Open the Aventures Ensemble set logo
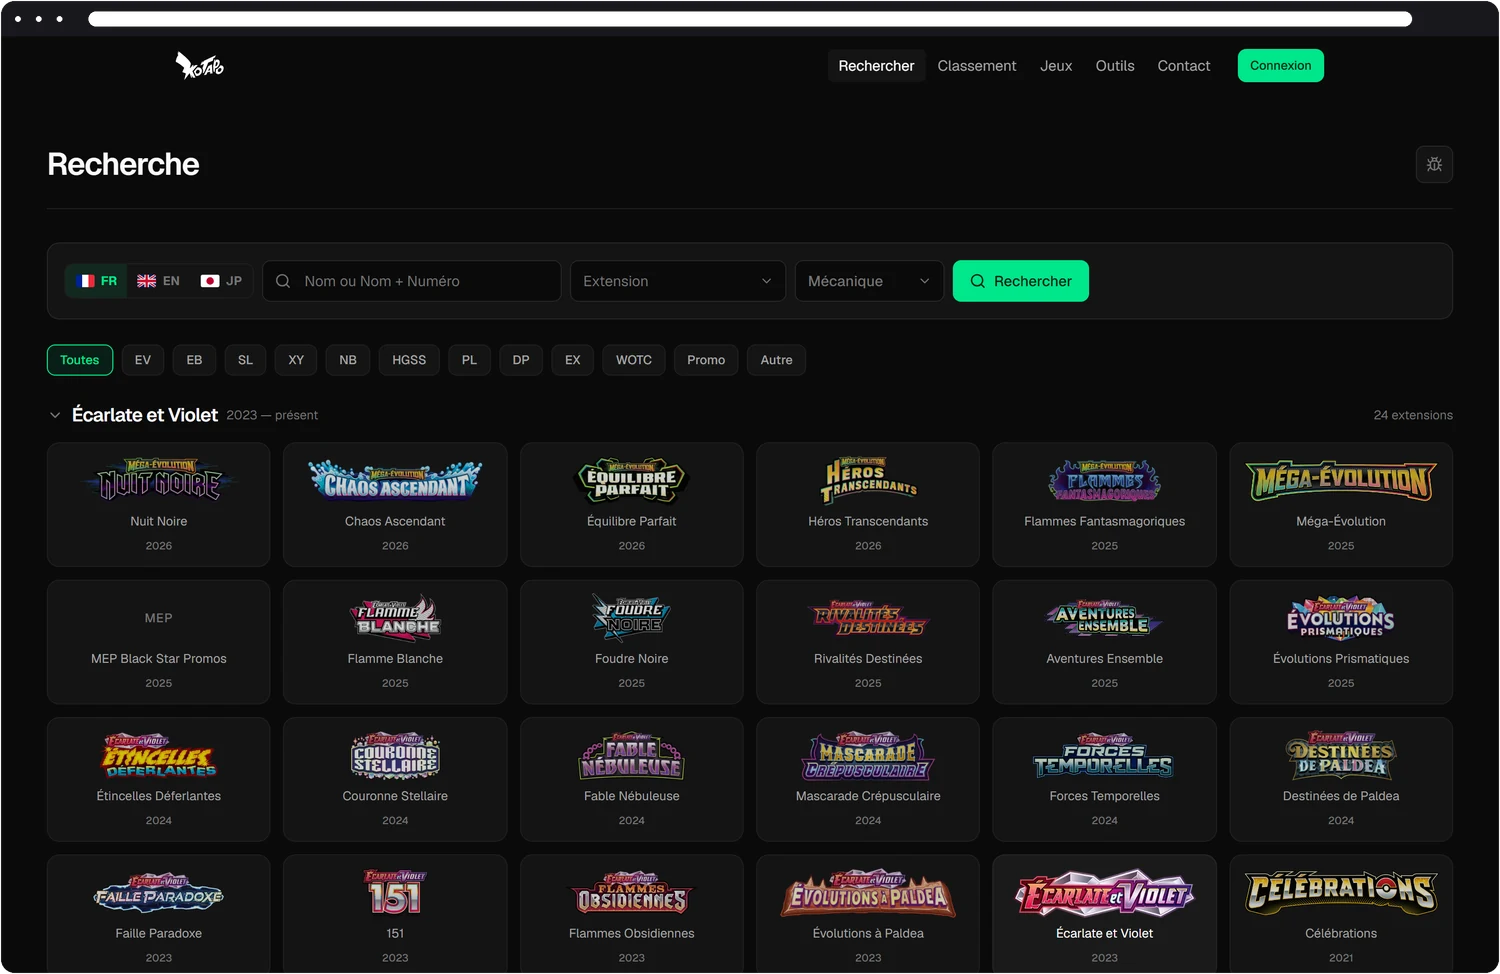Viewport: 1500px width, 974px height. coord(1105,618)
